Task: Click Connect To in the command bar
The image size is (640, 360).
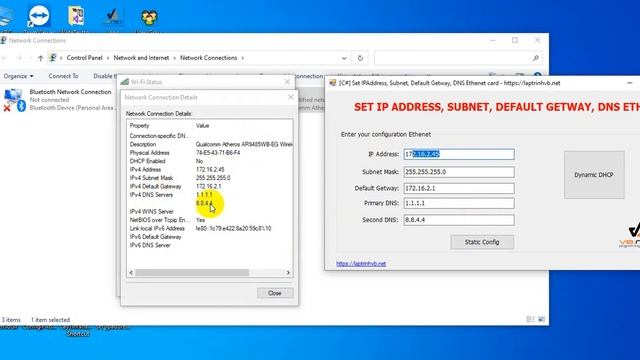Action: click(x=63, y=76)
